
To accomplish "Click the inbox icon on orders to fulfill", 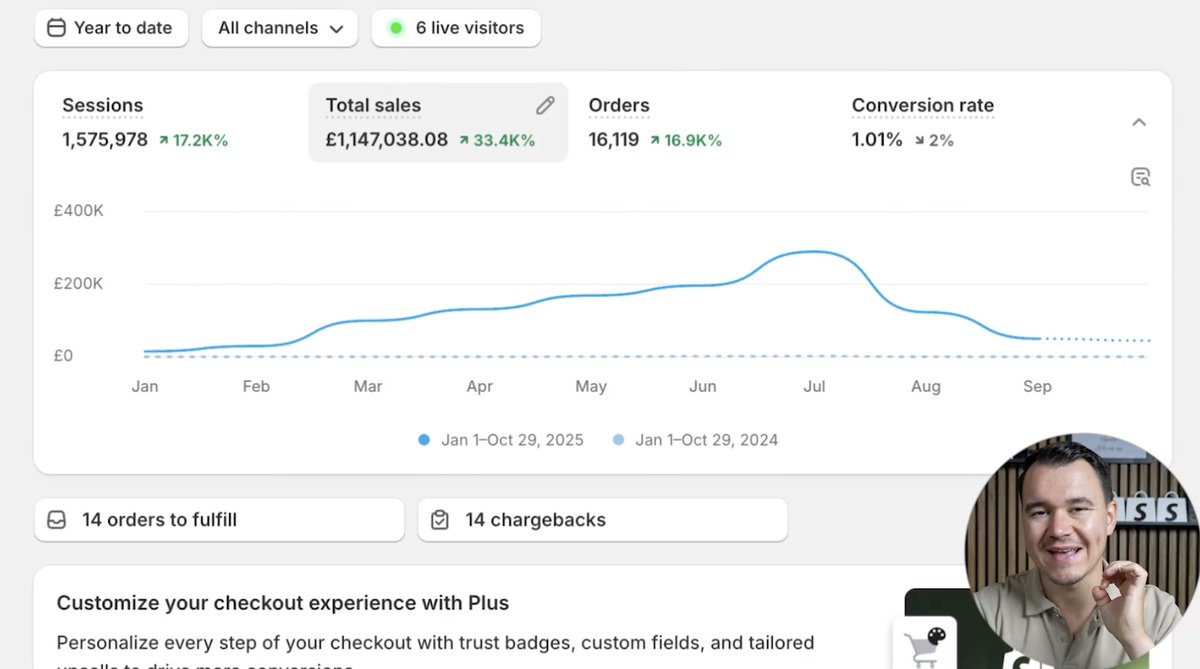I will tap(58, 520).
